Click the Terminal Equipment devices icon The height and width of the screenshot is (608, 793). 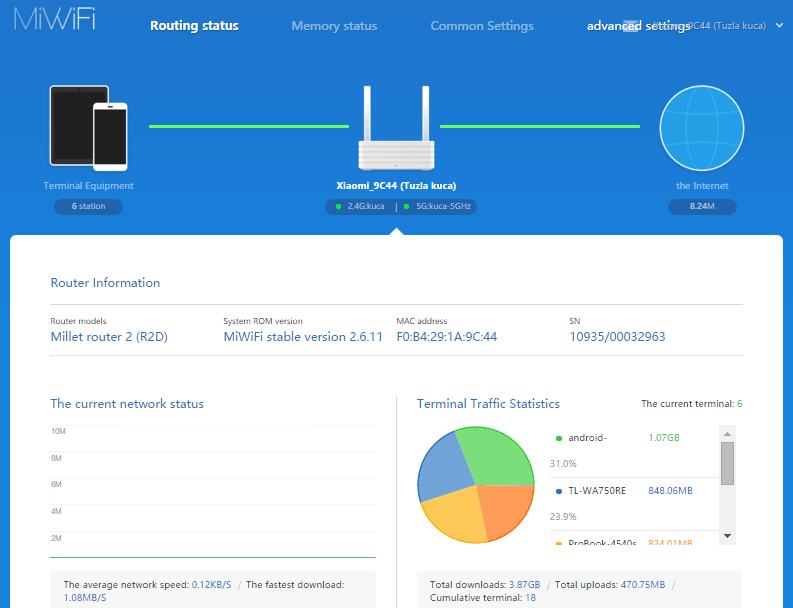click(x=89, y=126)
